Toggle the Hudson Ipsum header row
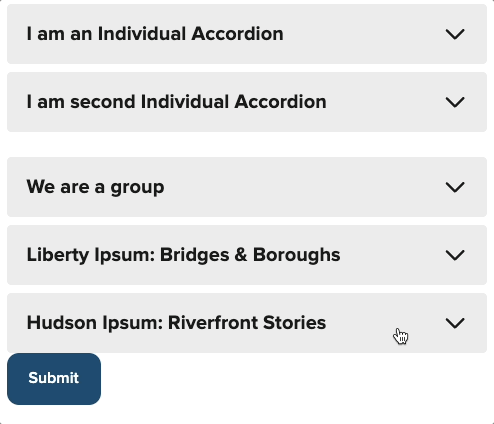This screenshot has width=494, height=424. click(247, 323)
